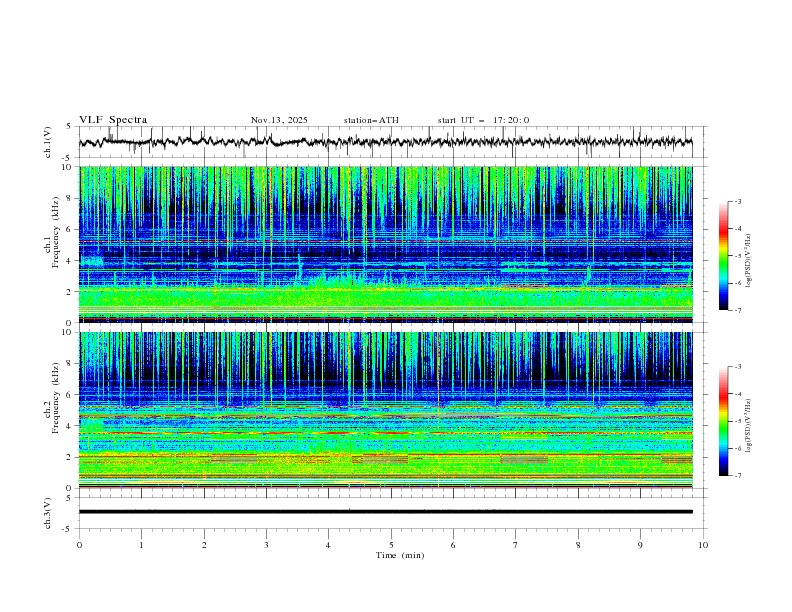This screenshot has height=612, width=792.
Task: Click the 'VLF Spectra' title text
Action: (x=113, y=120)
